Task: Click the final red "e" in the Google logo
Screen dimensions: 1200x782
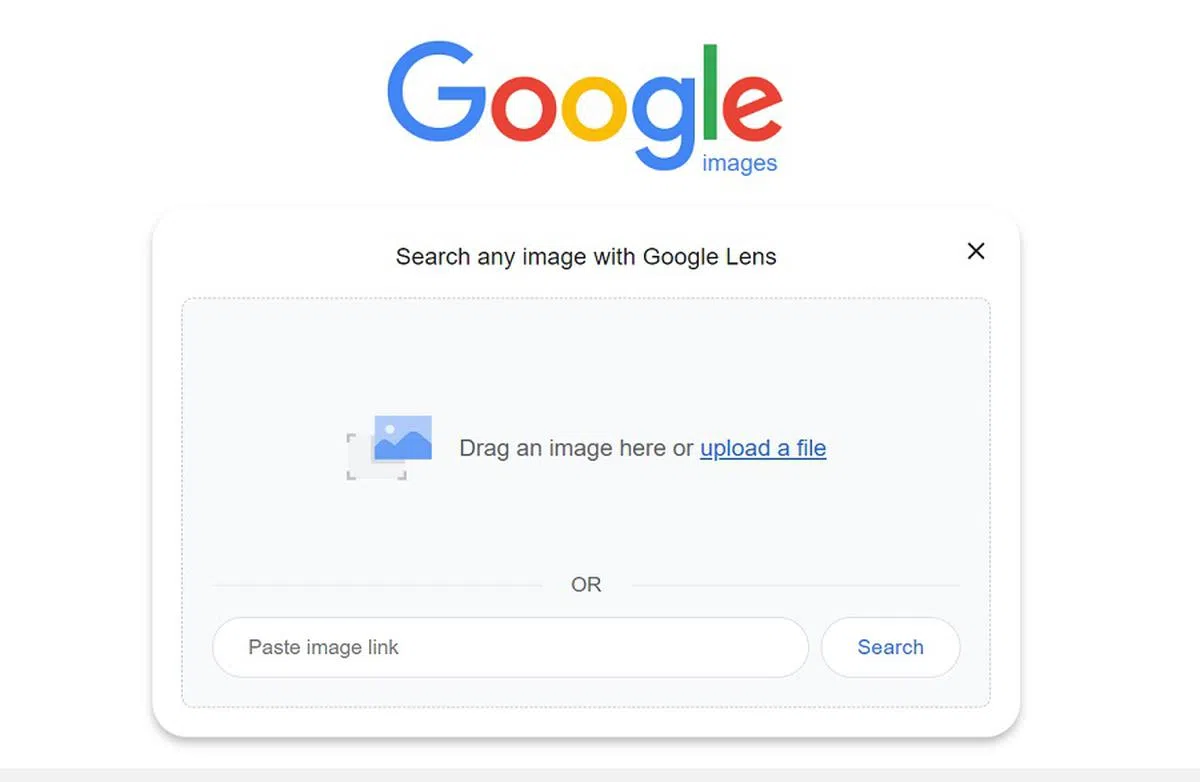Action: pos(752,108)
